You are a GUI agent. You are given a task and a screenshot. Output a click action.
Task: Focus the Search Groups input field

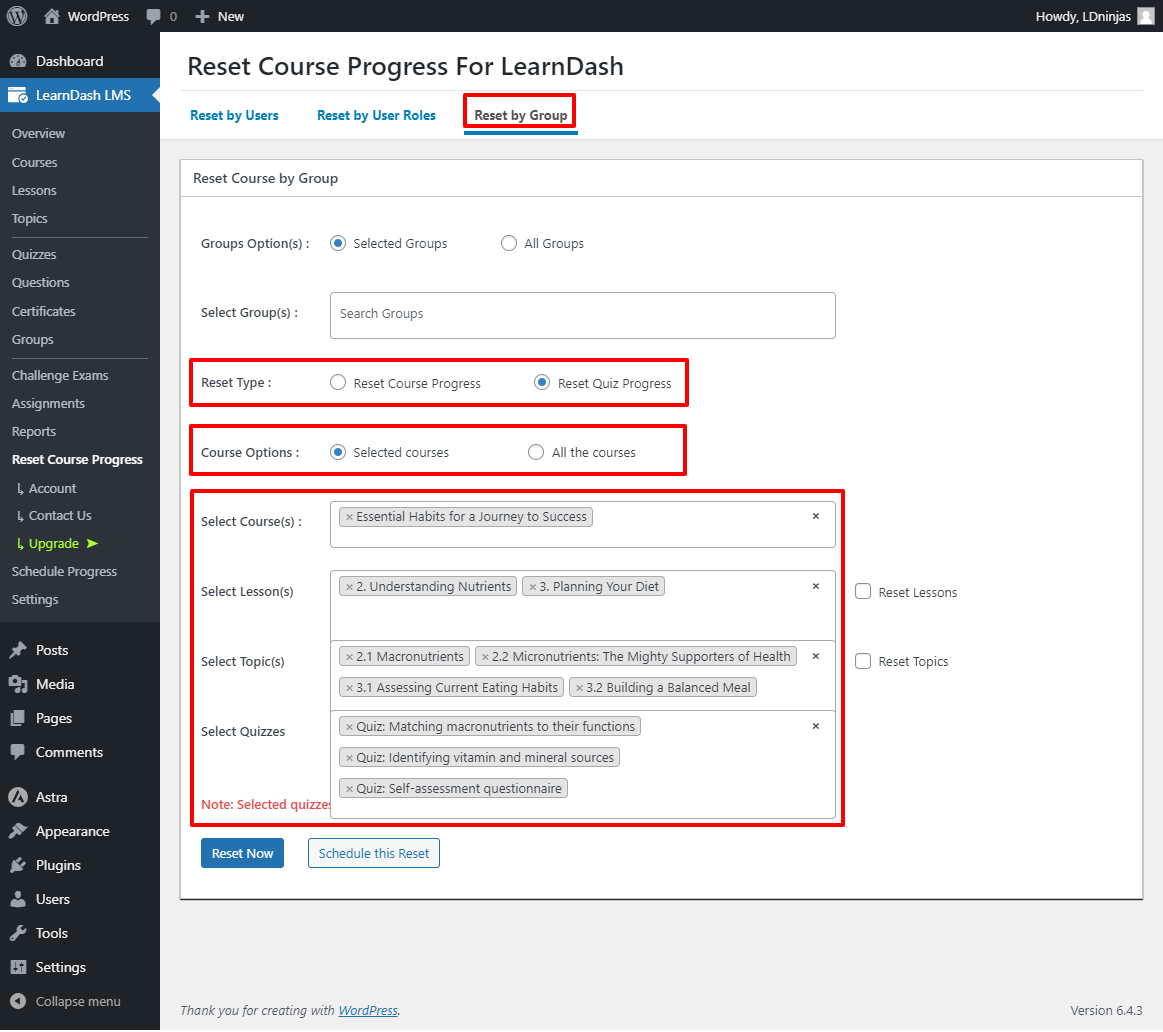click(x=582, y=315)
